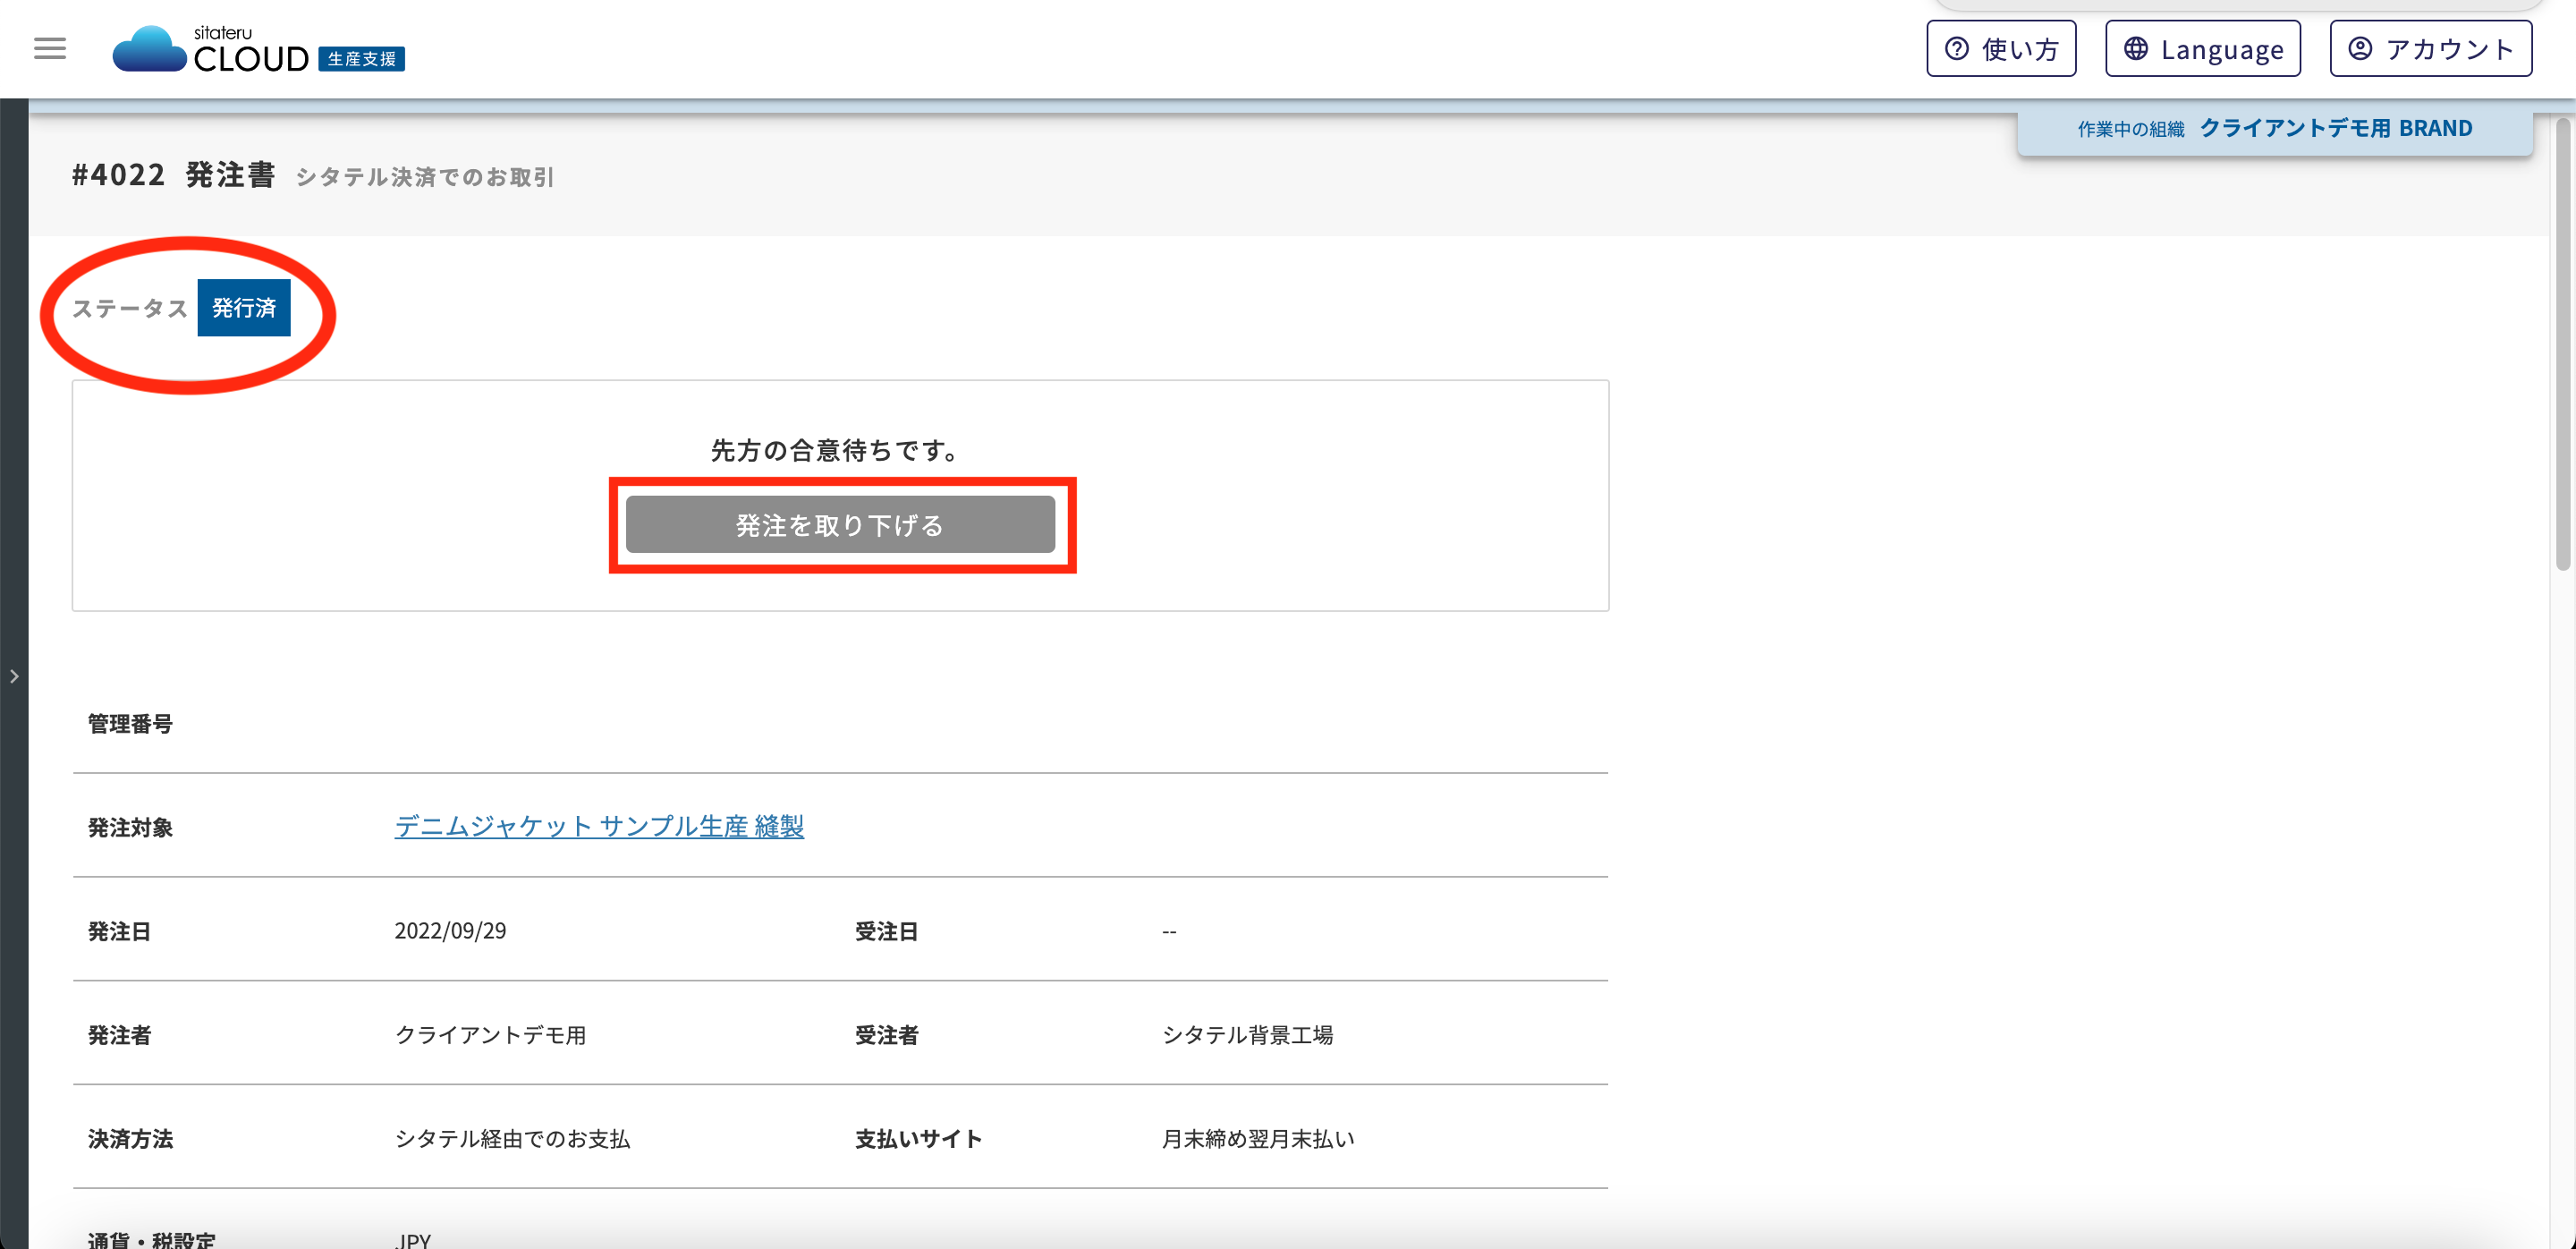Click the page vertical scrollbar
2576x1249 pixels.
[x=2563, y=345]
